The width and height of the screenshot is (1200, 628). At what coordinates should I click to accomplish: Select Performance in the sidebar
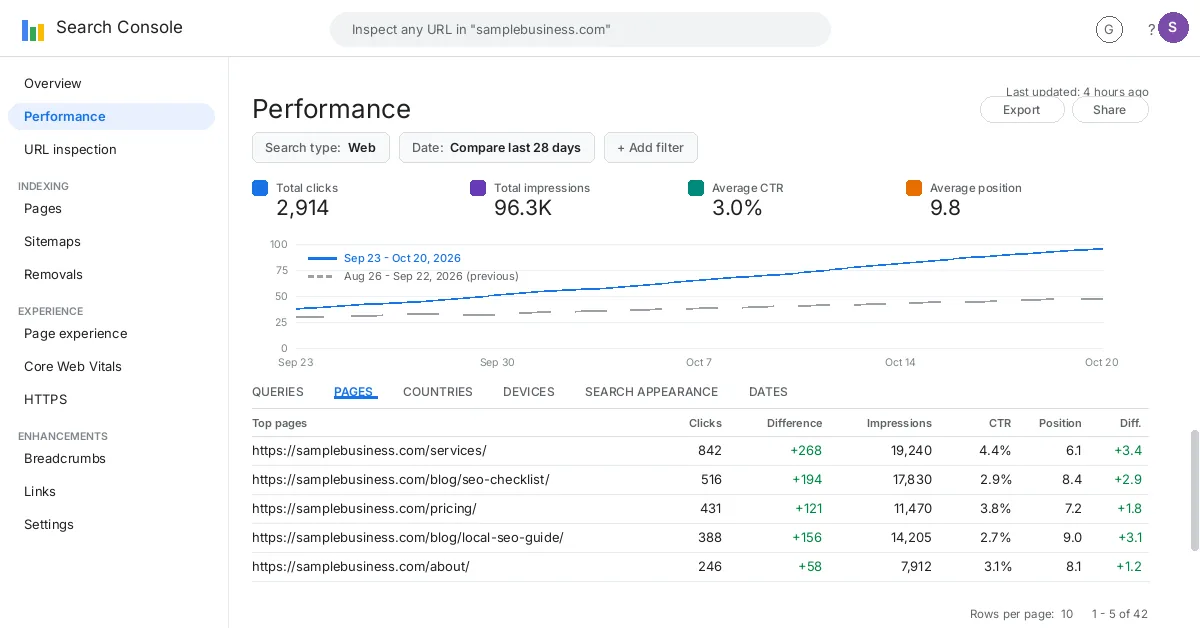coord(111,116)
